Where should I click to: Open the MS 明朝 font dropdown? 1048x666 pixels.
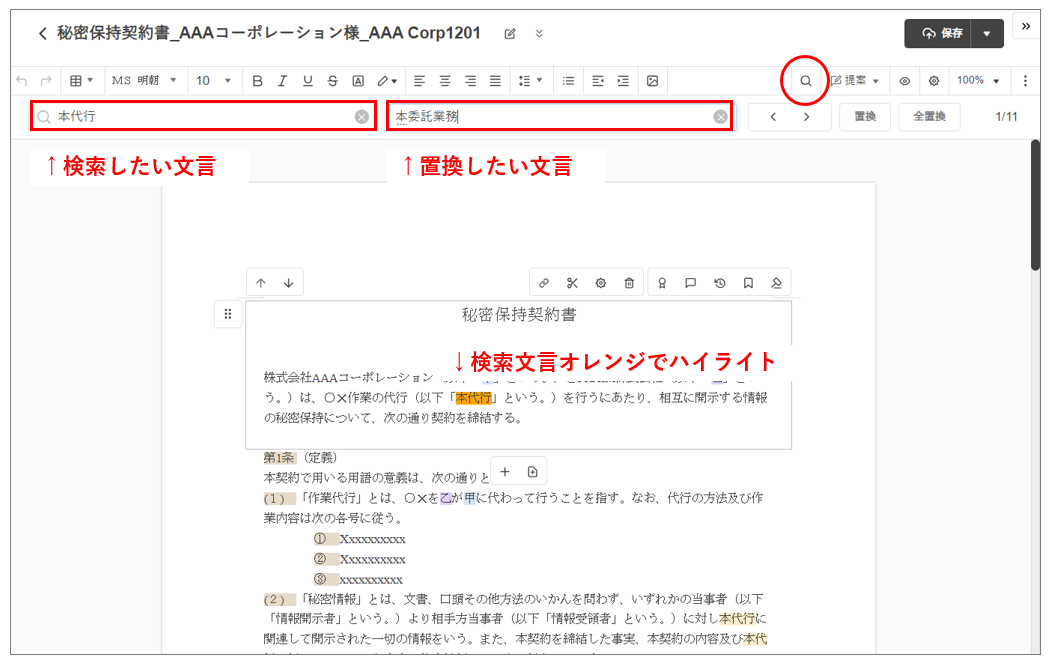(144, 81)
